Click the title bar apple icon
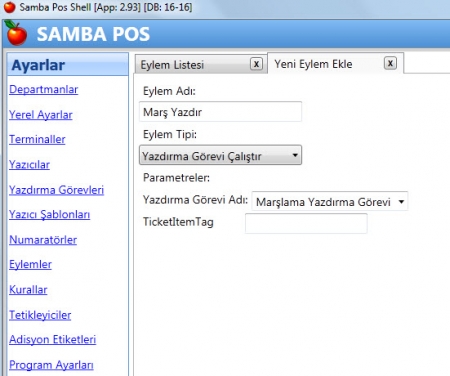Screen dimensions: 450x376 [x=9, y=7]
